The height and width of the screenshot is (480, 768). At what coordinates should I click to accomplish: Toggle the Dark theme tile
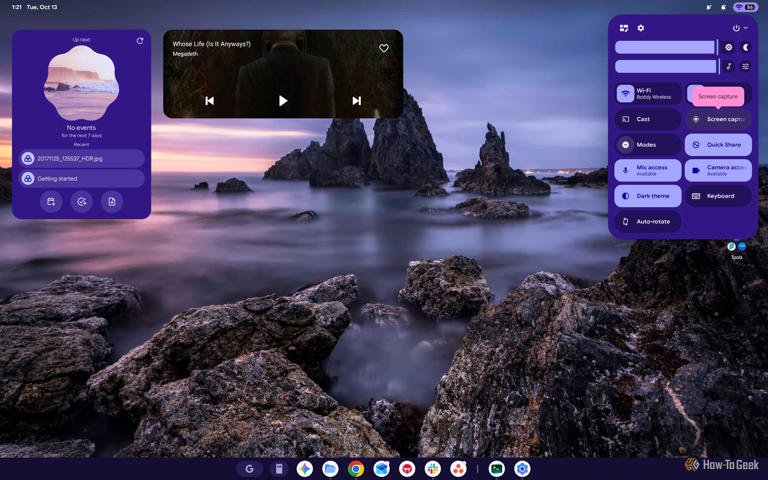coord(648,195)
